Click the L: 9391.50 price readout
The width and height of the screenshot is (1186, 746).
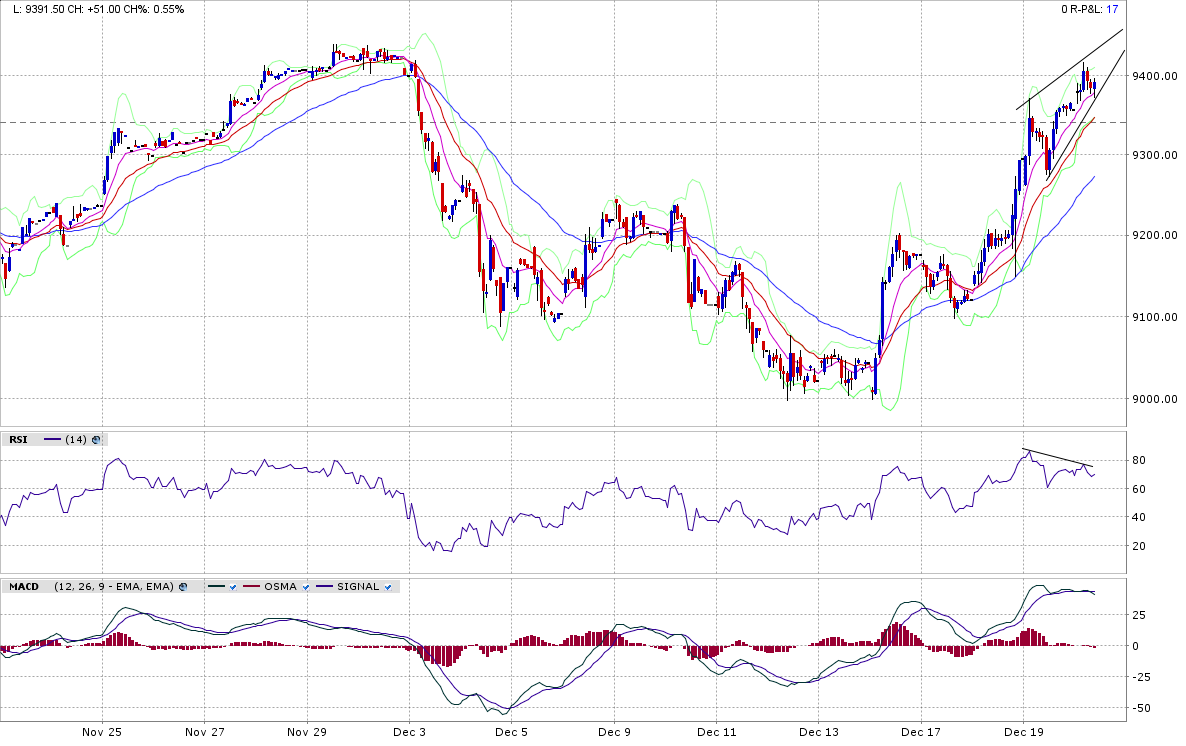point(39,9)
